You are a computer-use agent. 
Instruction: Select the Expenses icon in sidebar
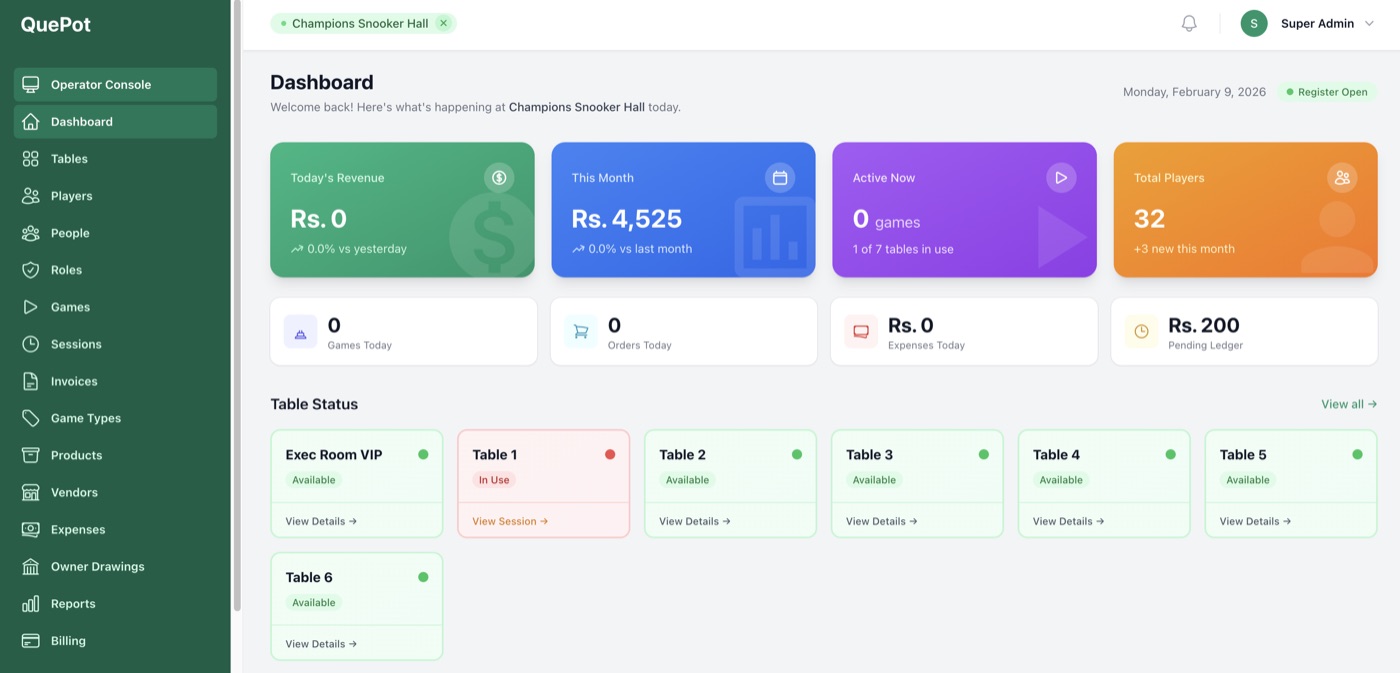pos(31,528)
